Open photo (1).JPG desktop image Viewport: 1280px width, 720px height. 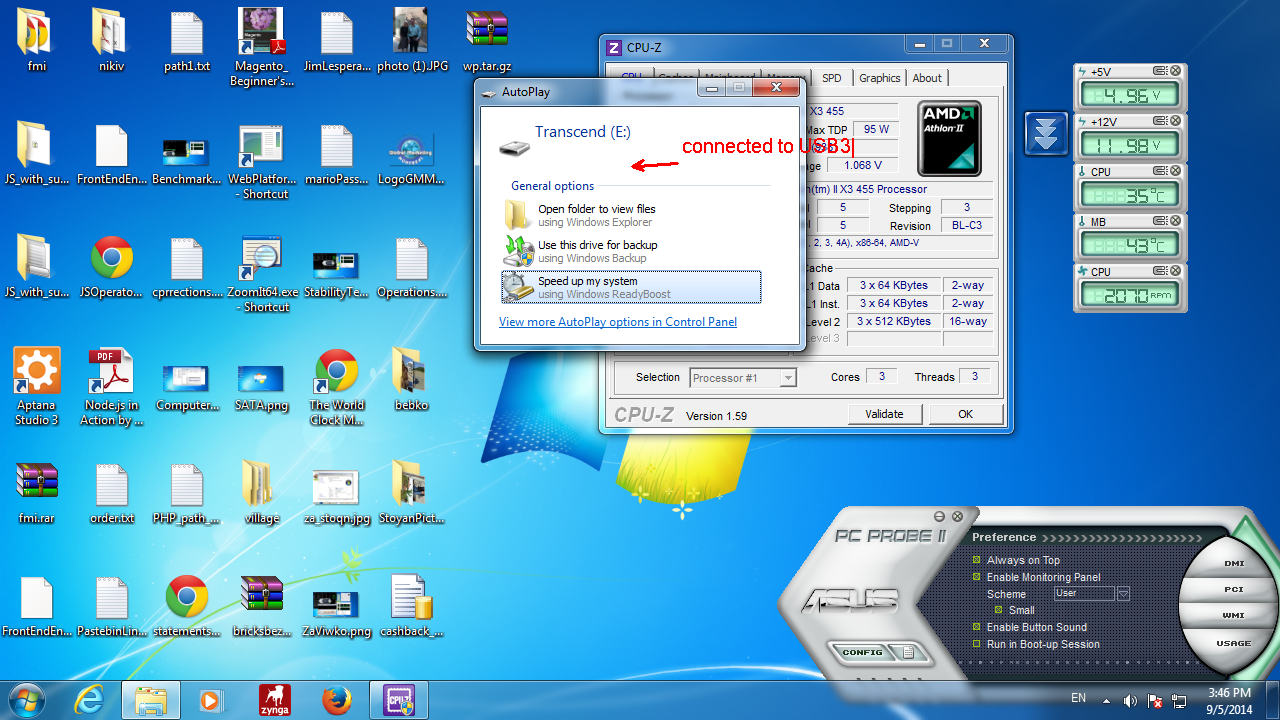(412, 40)
